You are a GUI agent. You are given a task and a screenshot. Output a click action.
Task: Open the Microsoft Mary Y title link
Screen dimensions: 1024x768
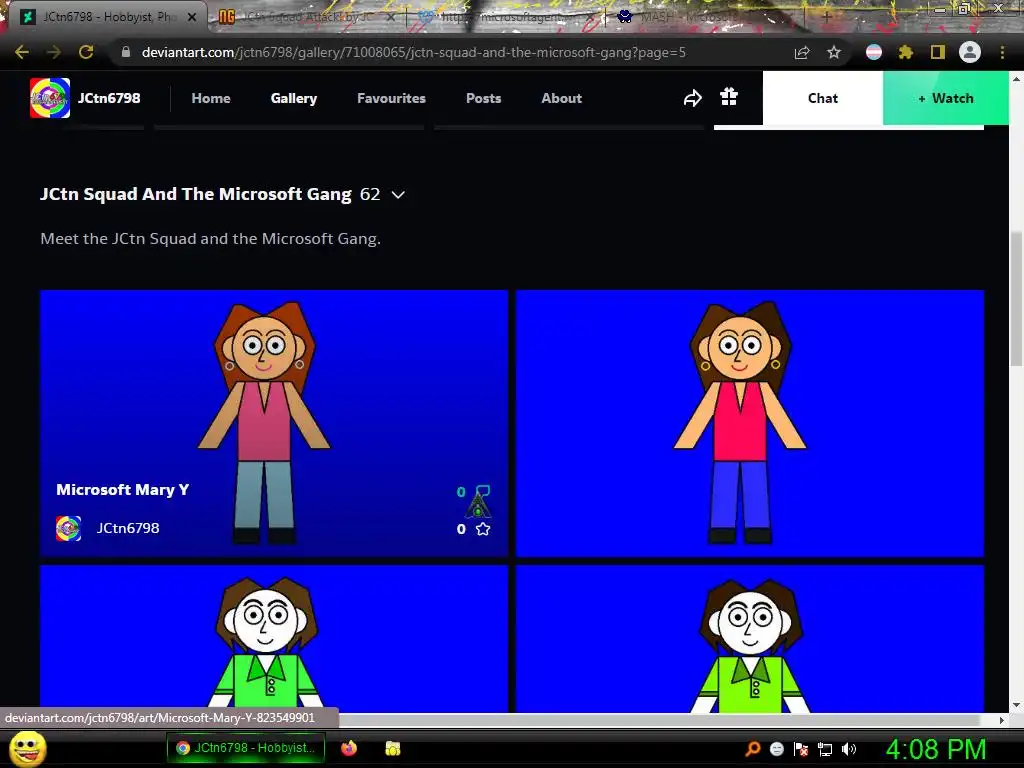click(x=123, y=490)
